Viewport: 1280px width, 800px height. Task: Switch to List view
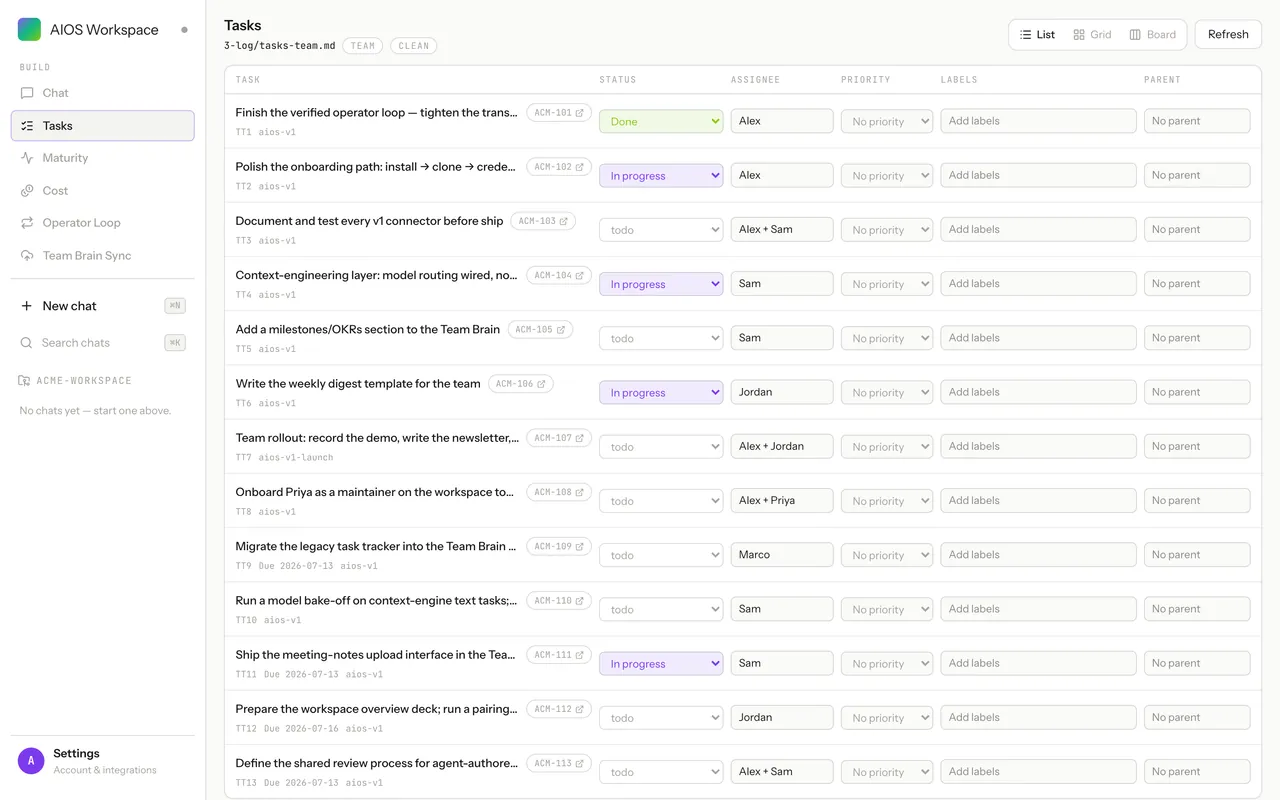[1037, 34]
